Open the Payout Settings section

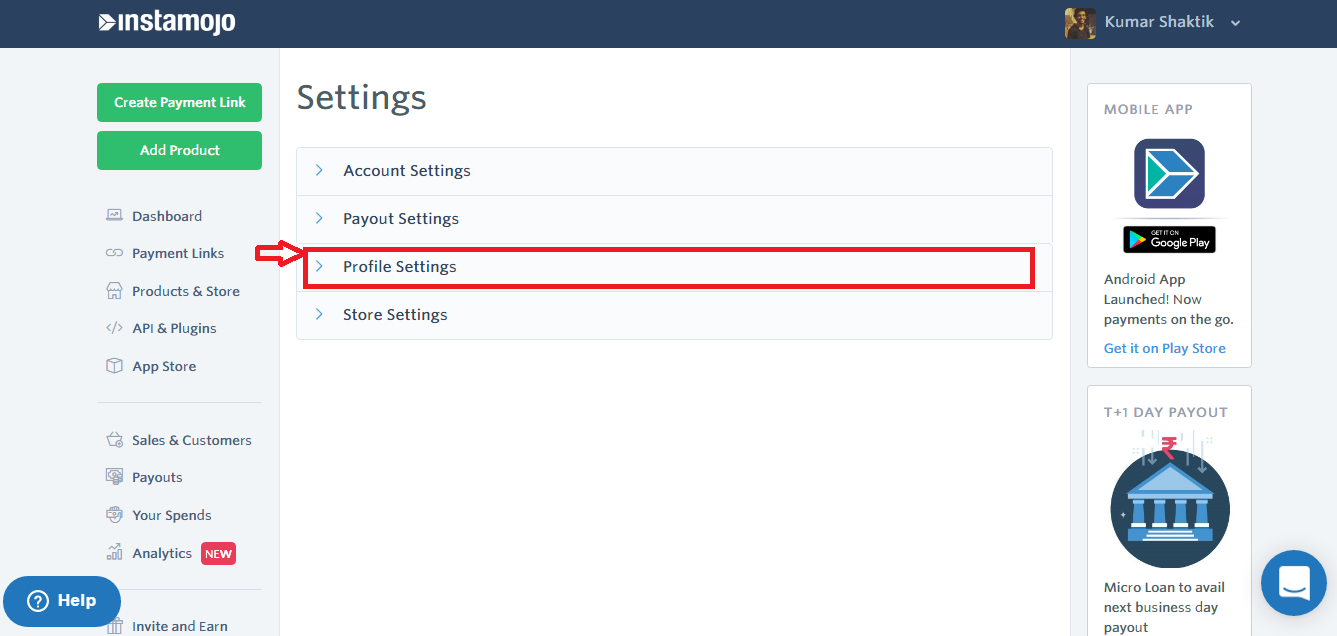coord(674,219)
